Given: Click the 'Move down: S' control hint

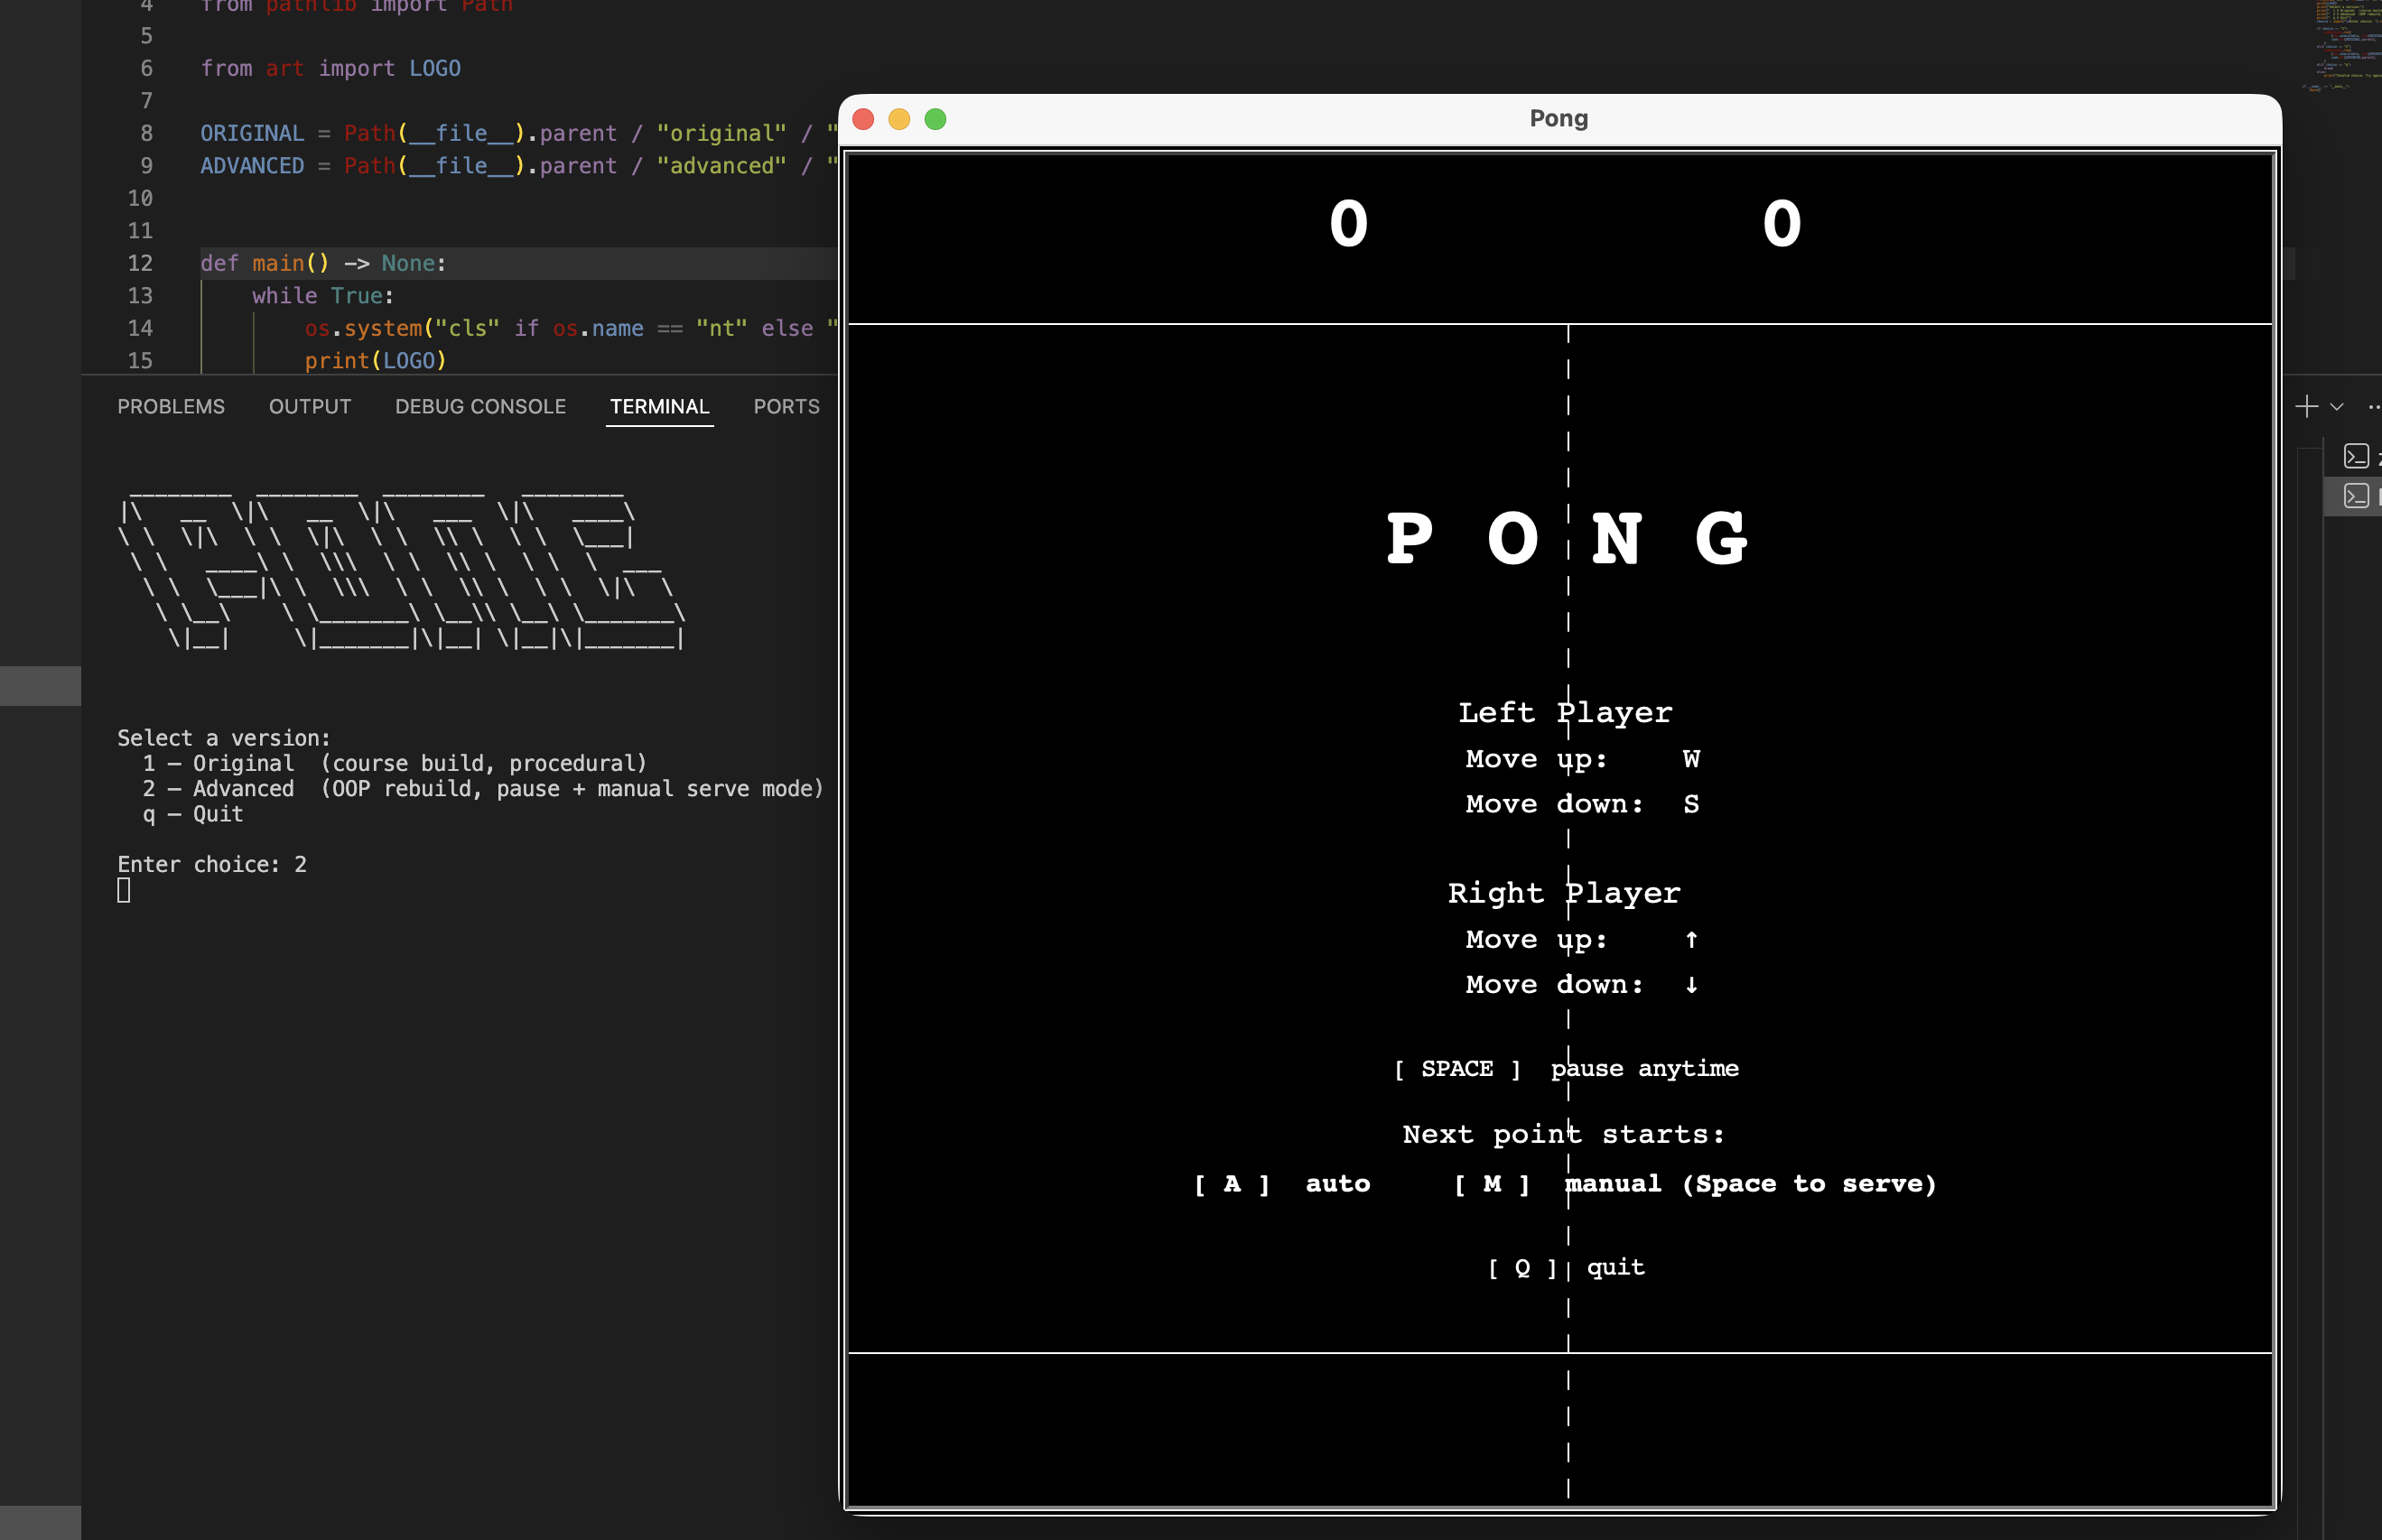Looking at the screenshot, I should pyautogui.click(x=1583, y=804).
